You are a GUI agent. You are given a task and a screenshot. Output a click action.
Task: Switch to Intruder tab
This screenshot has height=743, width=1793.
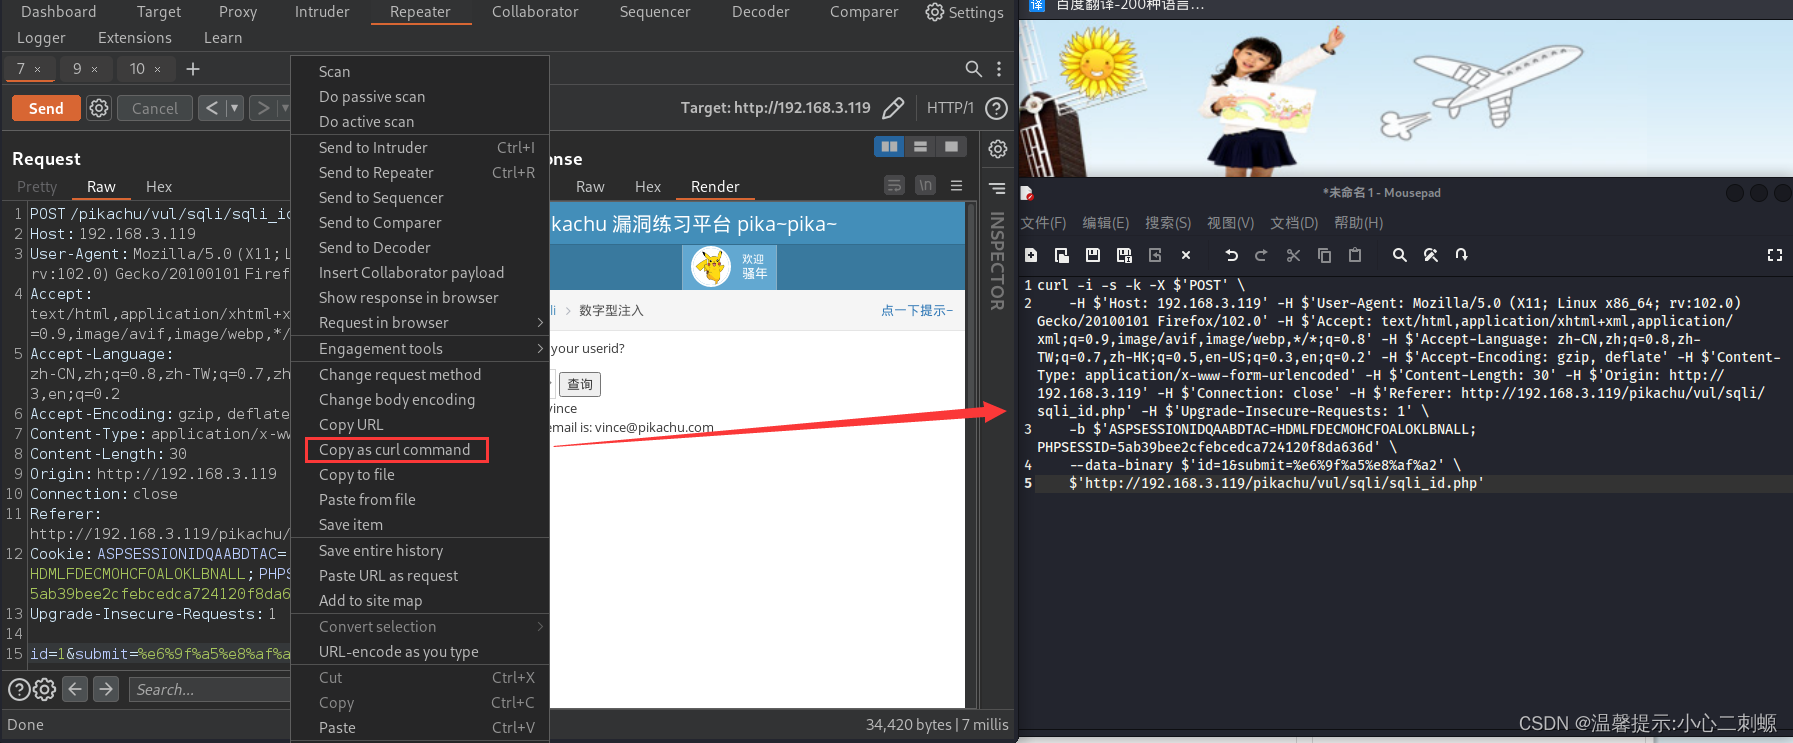tap(322, 12)
